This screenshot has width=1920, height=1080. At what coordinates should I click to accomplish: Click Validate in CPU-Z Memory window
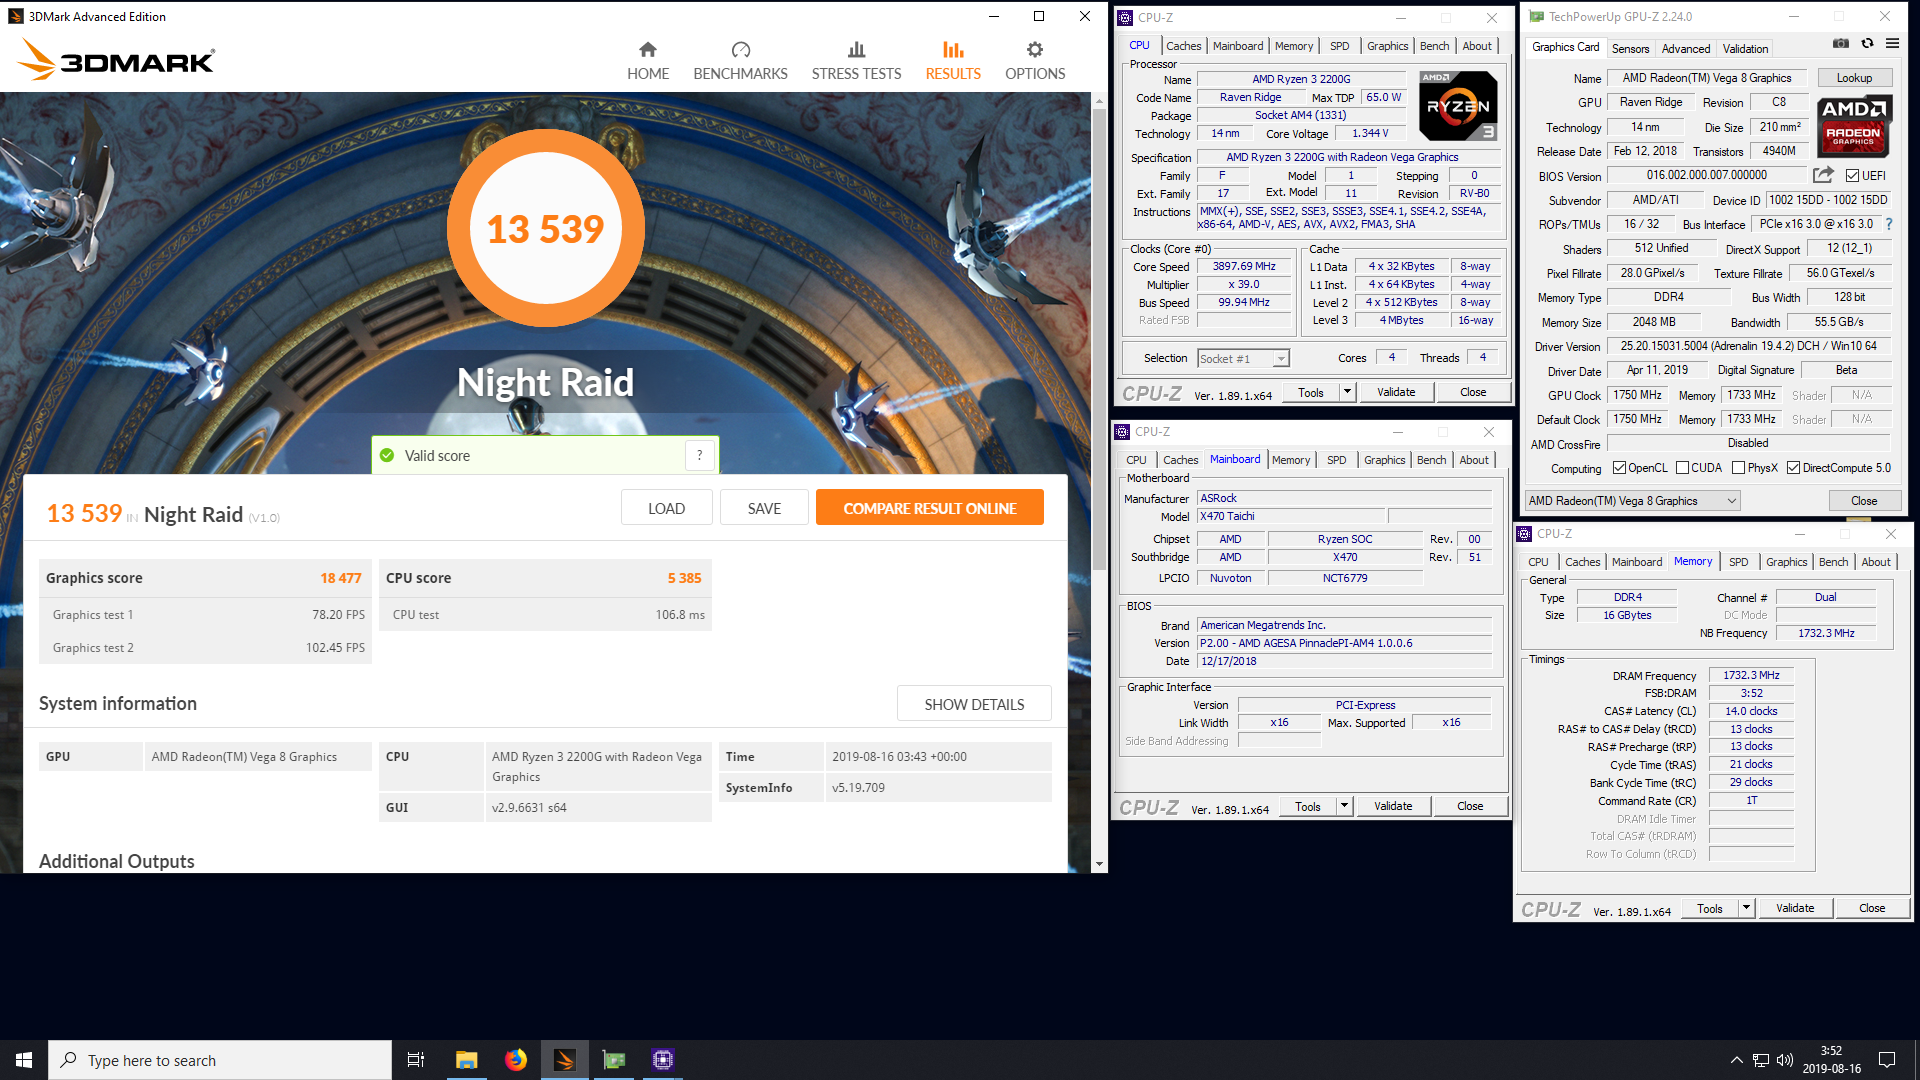coord(1794,908)
